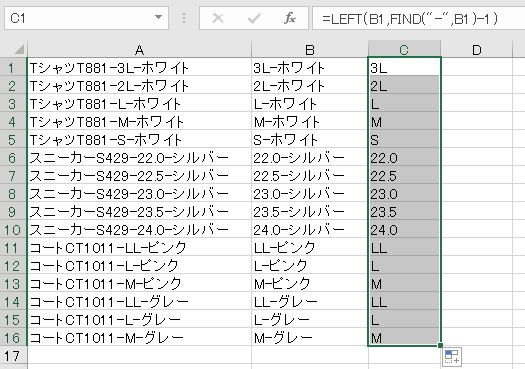The width and height of the screenshot is (525, 369).
Task: Click cell C11 containing 'LL'
Action: [x=404, y=248]
